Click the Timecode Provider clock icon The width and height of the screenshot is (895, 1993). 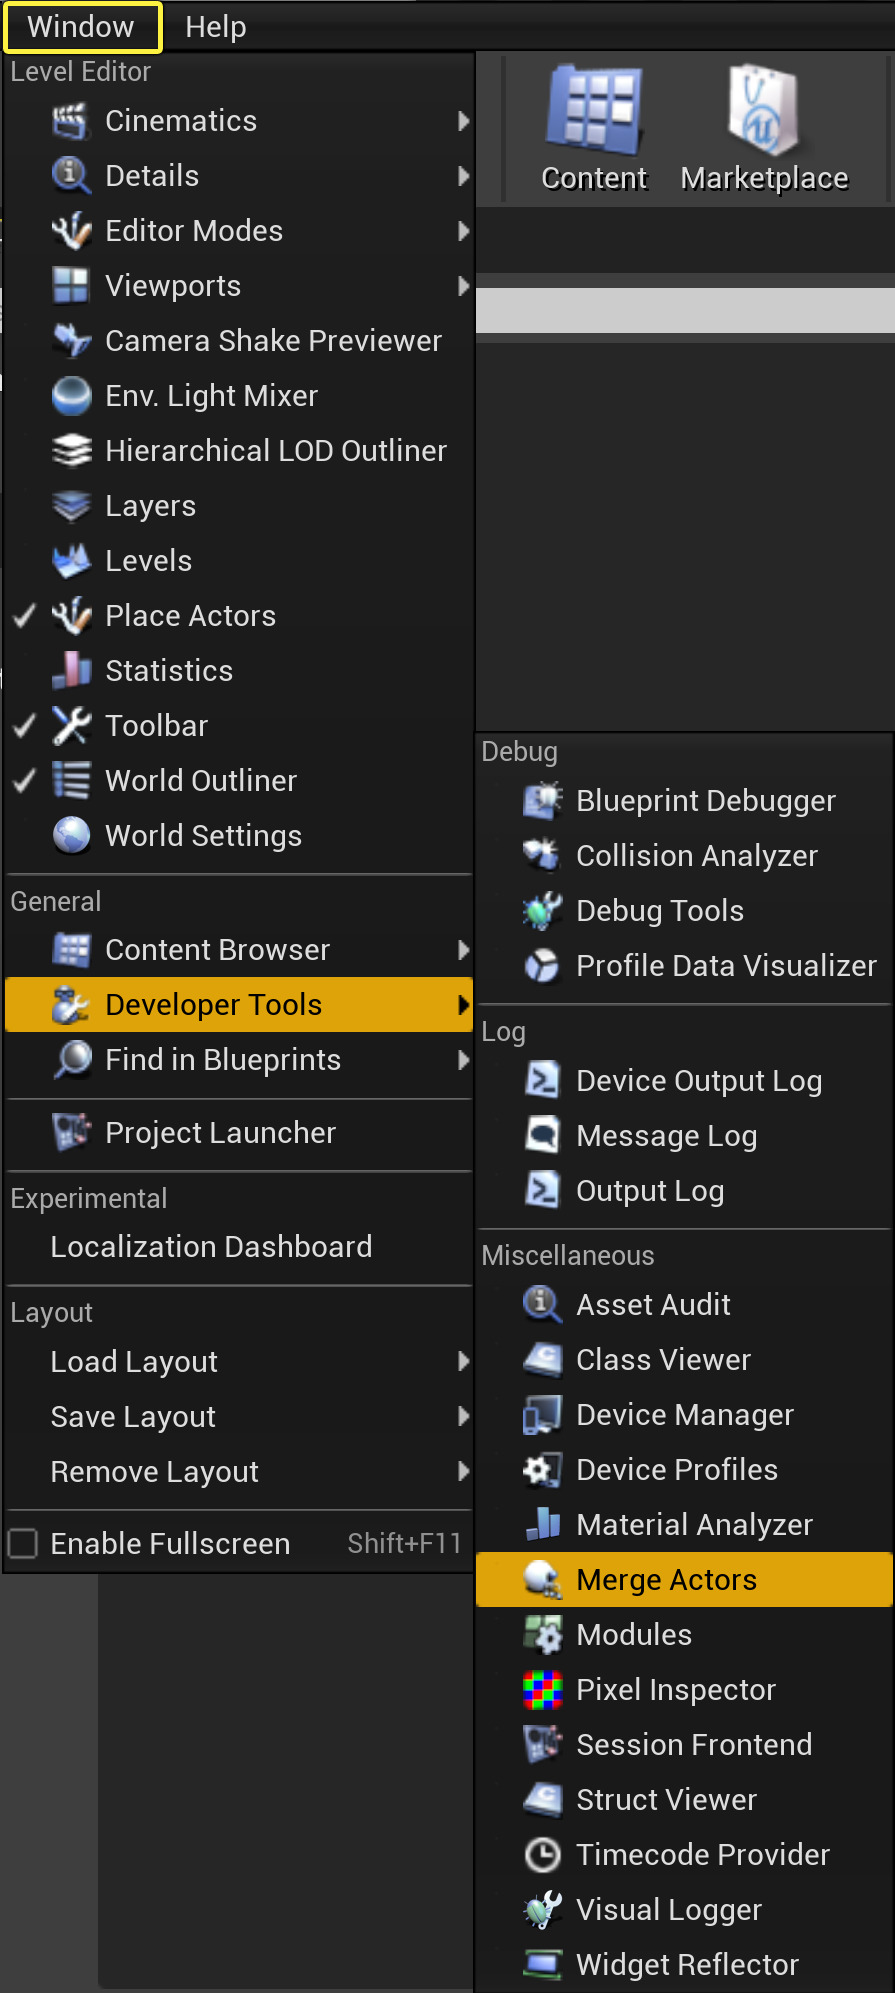(x=543, y=1855)
